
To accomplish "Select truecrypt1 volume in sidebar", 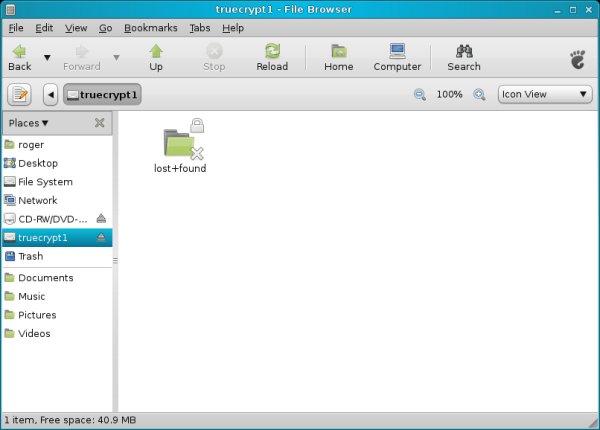I will (57, 238).
